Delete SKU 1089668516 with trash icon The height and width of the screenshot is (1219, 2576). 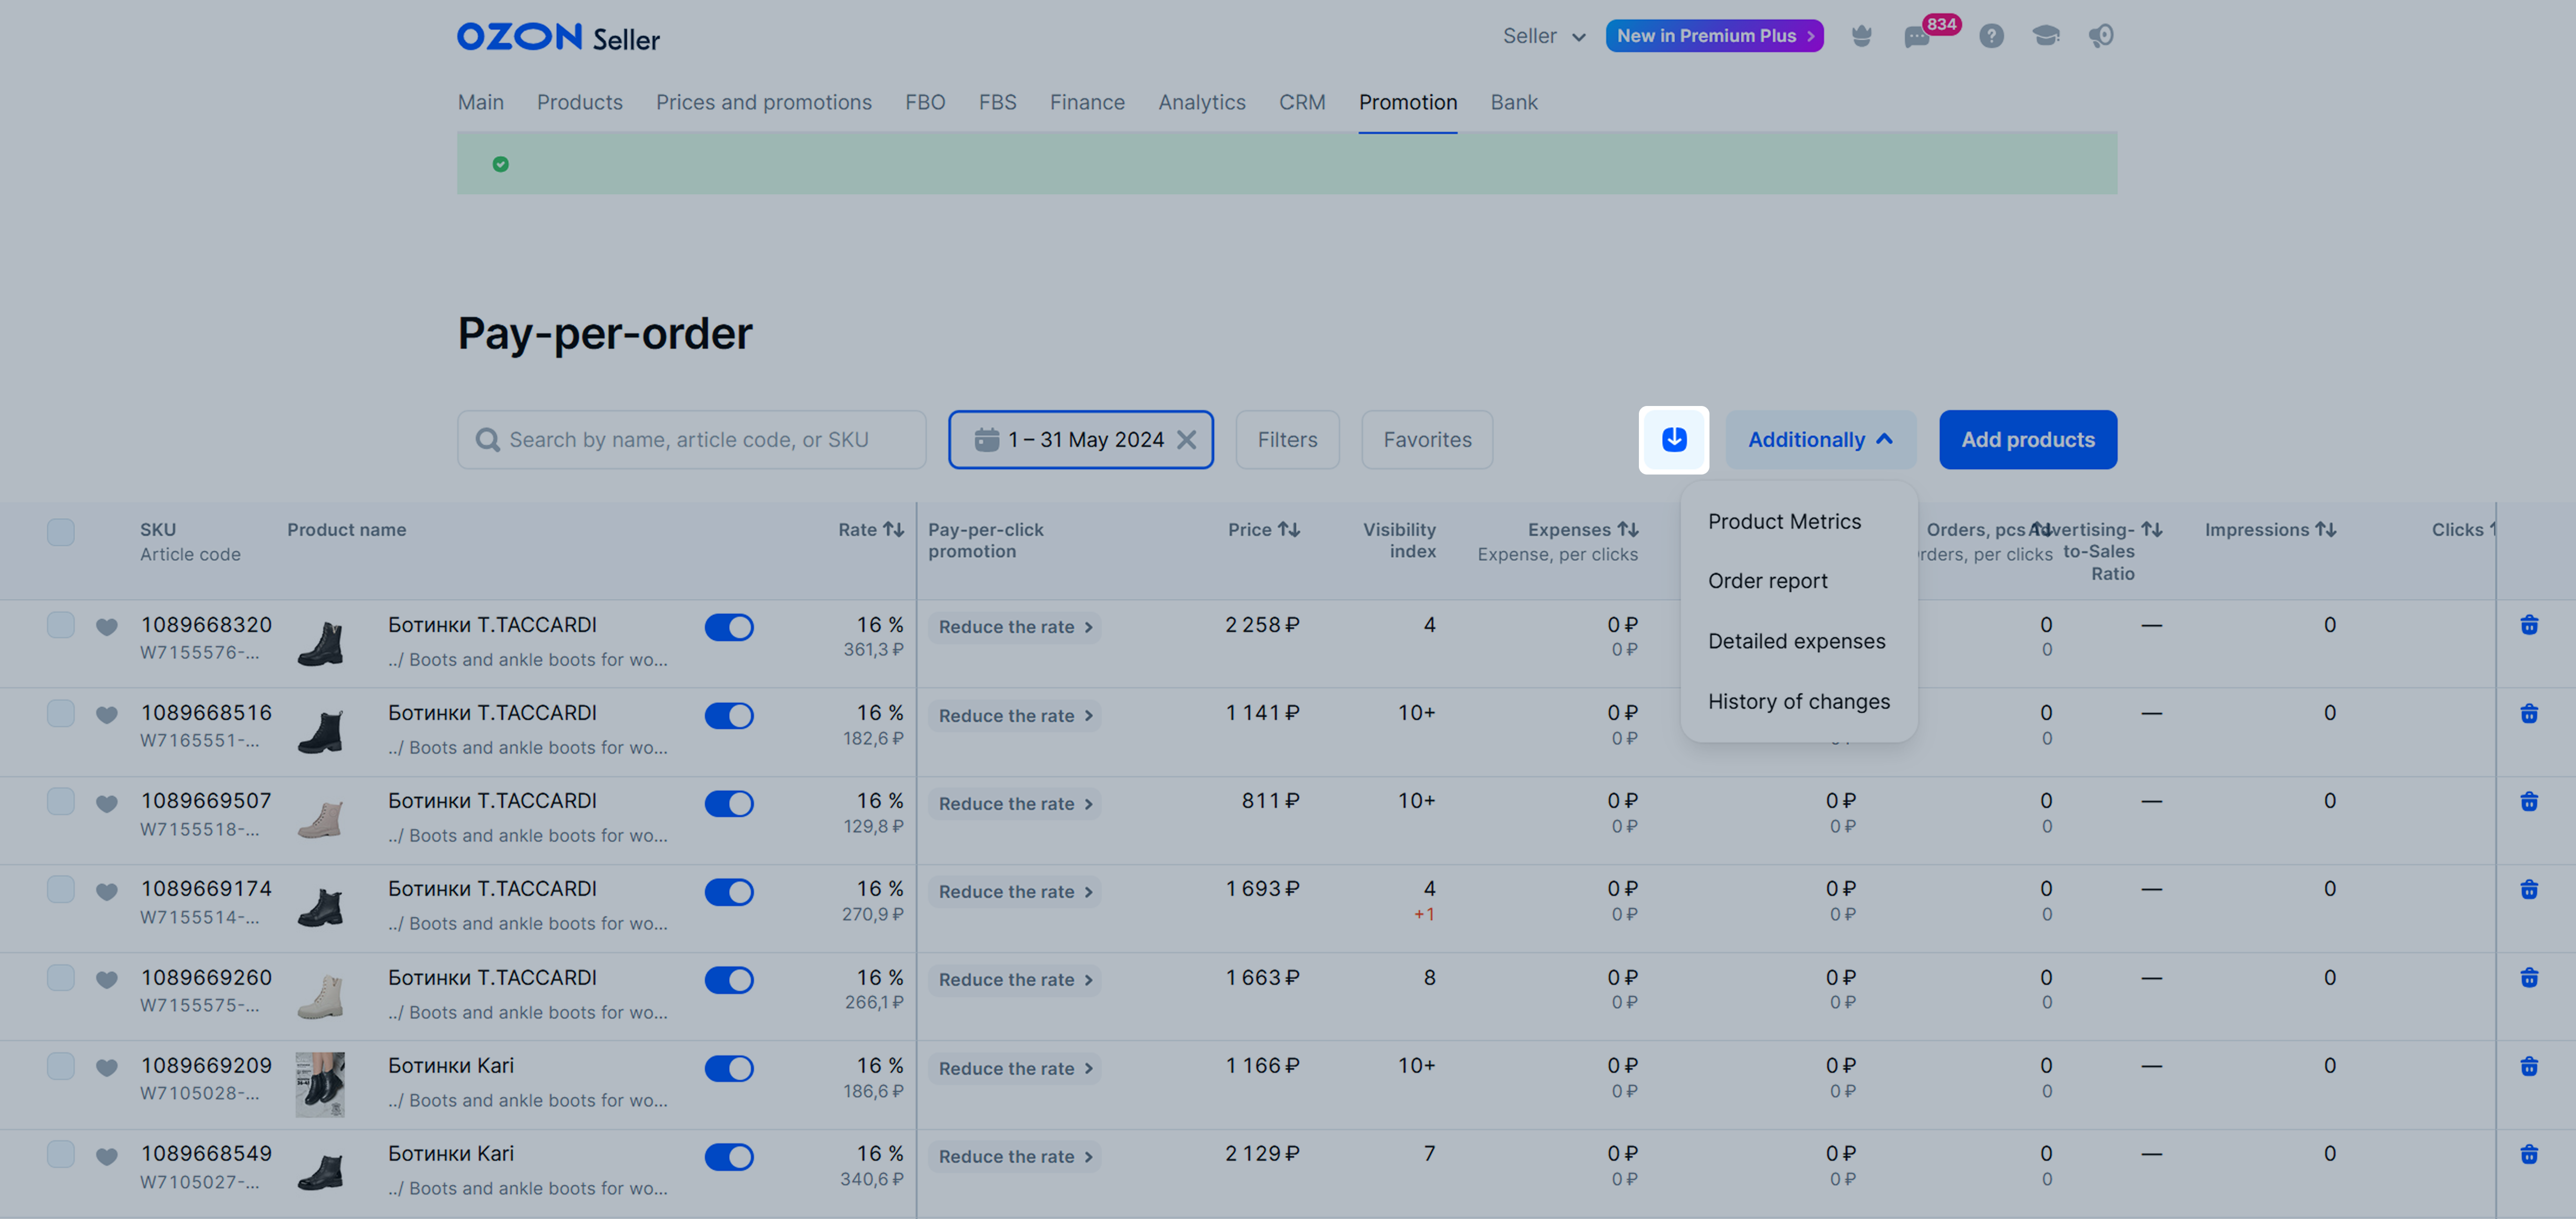click(x=2529, y=713)
